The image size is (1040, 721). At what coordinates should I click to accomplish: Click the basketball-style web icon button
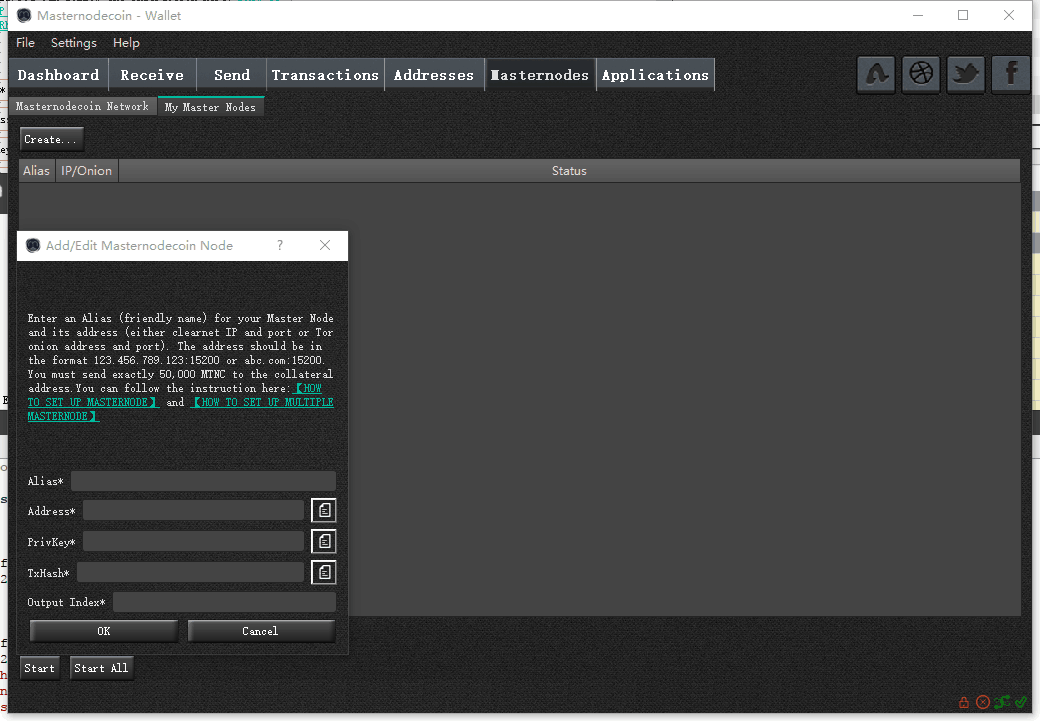(921, 75)
